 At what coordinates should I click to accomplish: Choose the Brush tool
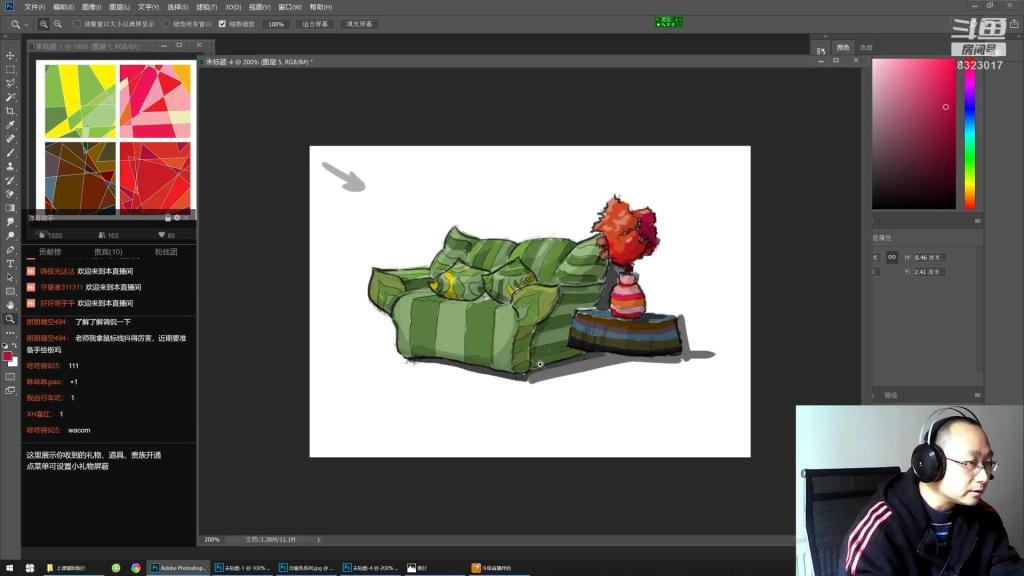11,153
